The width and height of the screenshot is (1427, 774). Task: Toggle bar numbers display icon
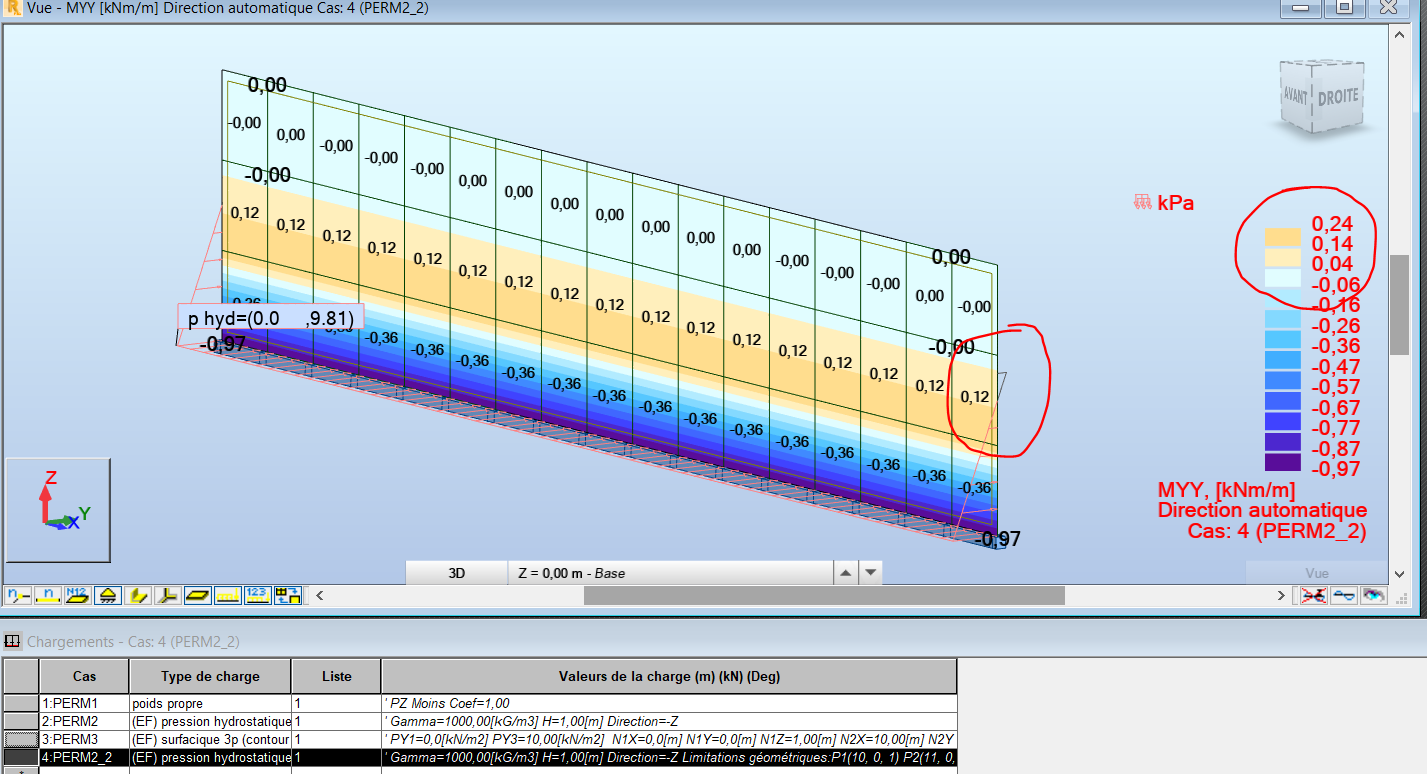pyautogui.click(x=47, y=595)
